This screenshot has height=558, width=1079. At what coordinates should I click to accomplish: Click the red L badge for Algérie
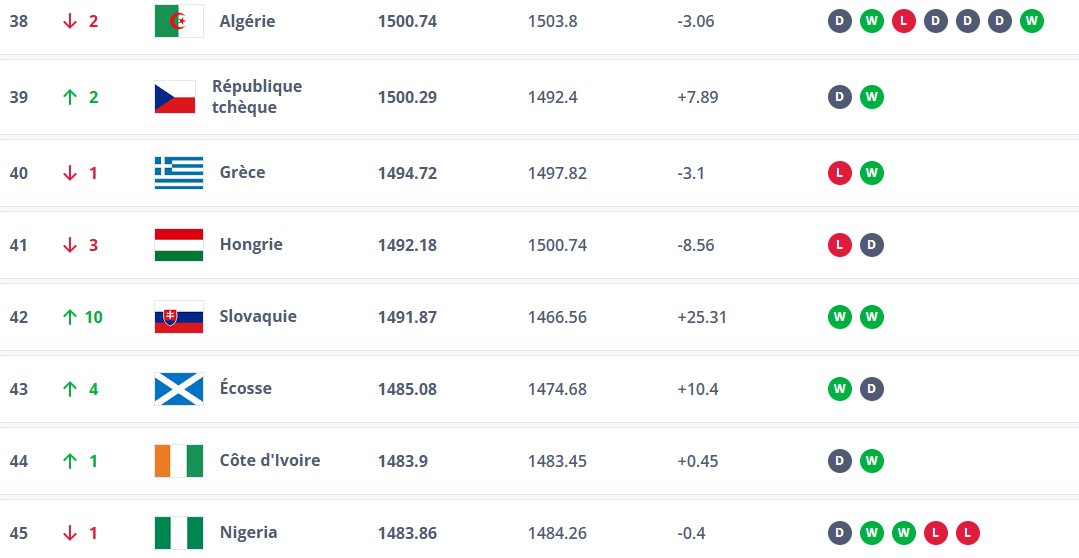[x=904, y=21]
